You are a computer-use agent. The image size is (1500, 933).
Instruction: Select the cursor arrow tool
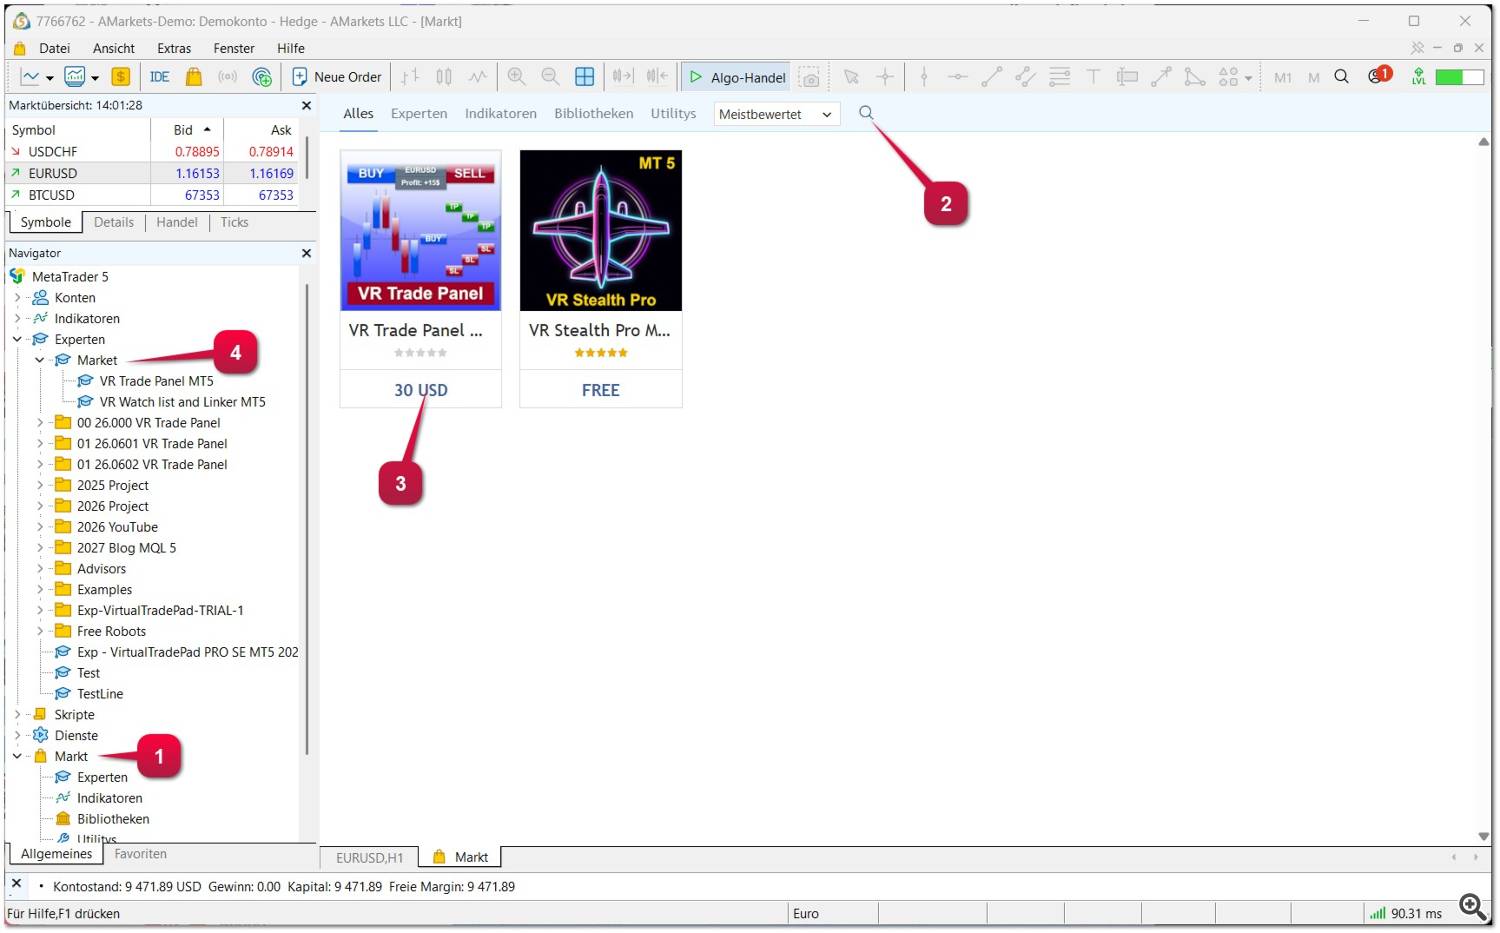click(851, 77)
